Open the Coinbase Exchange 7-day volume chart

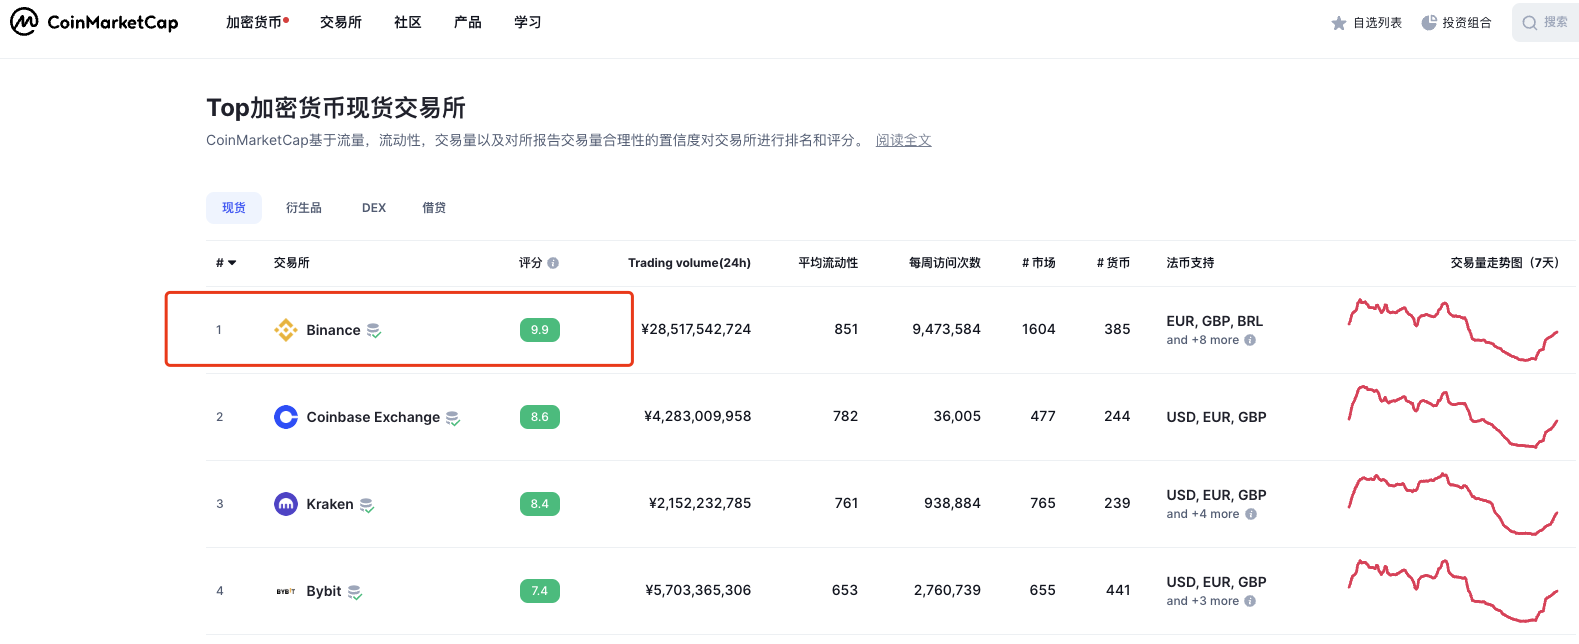(x=1453, y=417)
